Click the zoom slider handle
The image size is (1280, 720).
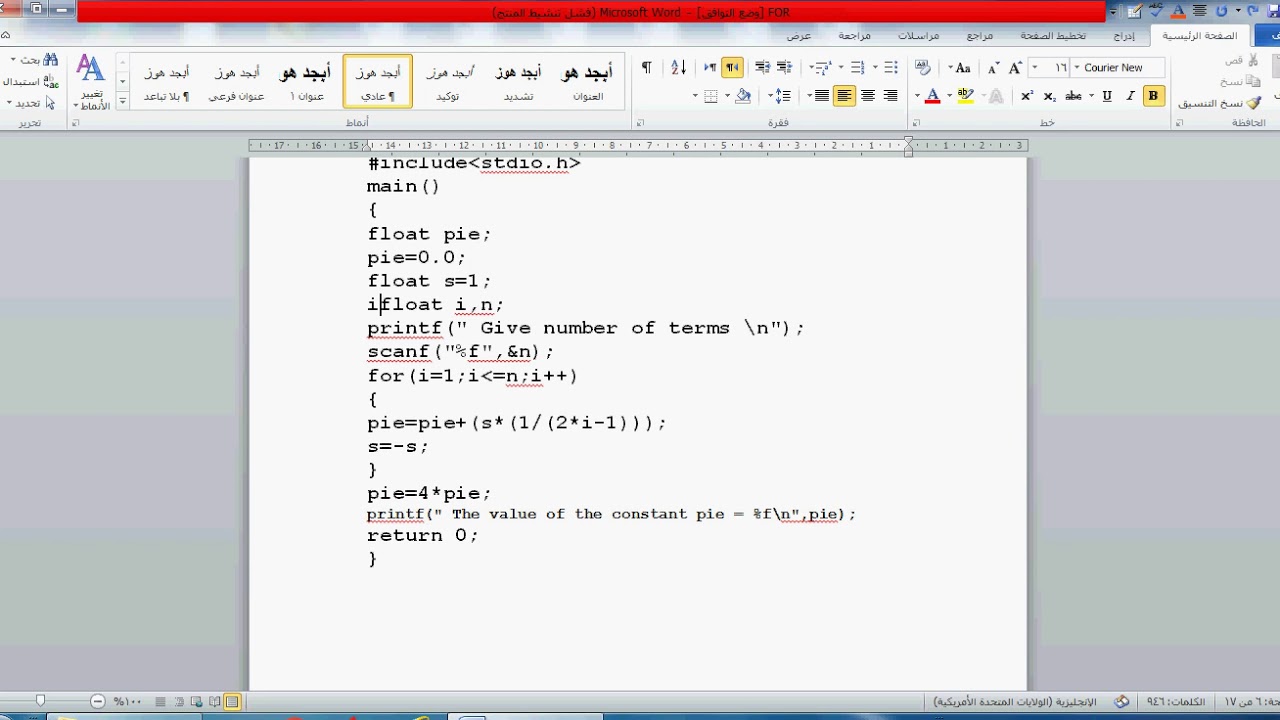pyautogui.click(x=41, y=702)
